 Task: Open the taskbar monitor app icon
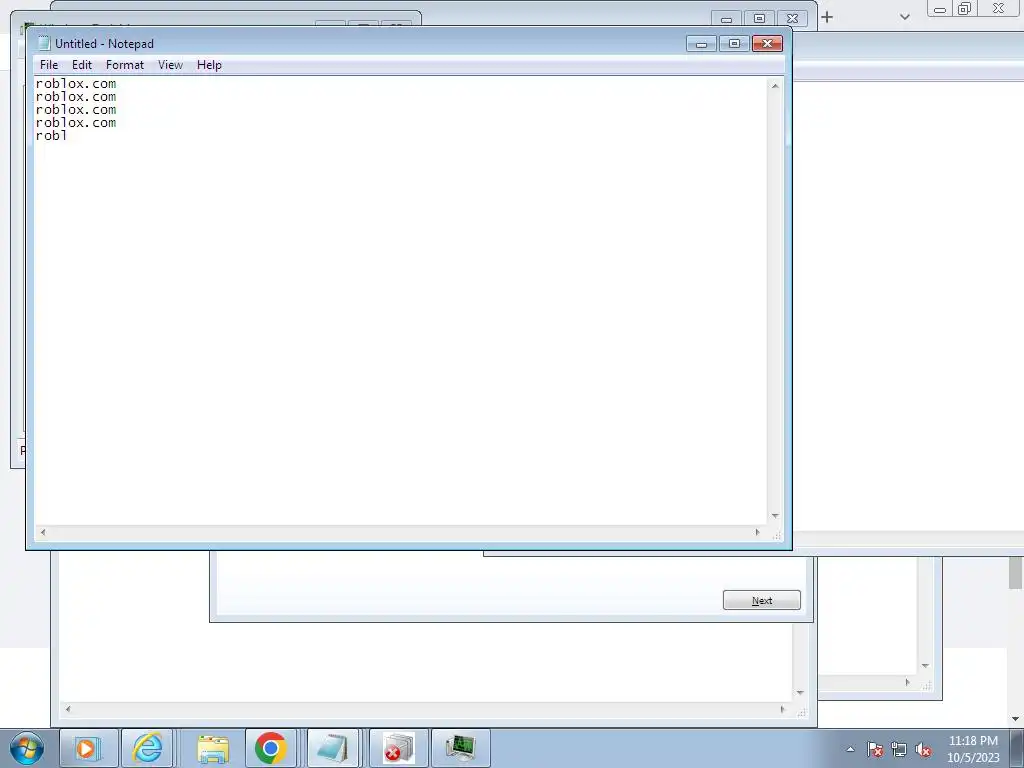(x=460, y=748)
